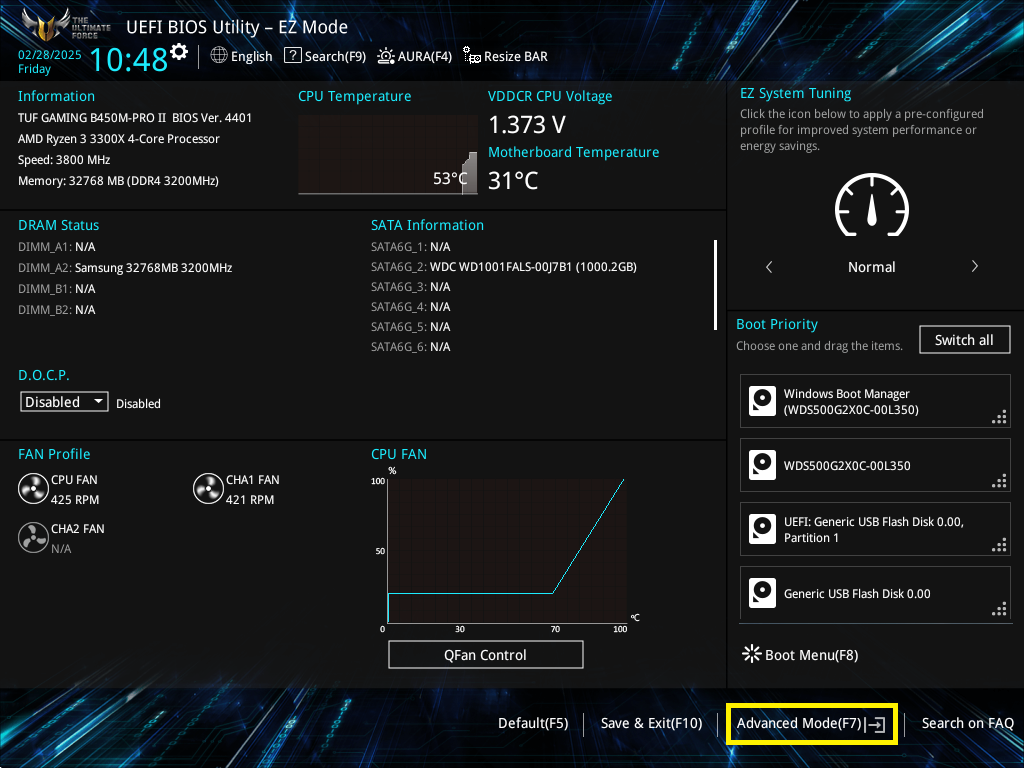The image size is (1024, 768).
Task: Click the CPU Temperature graph
Action: click(388, 155)
